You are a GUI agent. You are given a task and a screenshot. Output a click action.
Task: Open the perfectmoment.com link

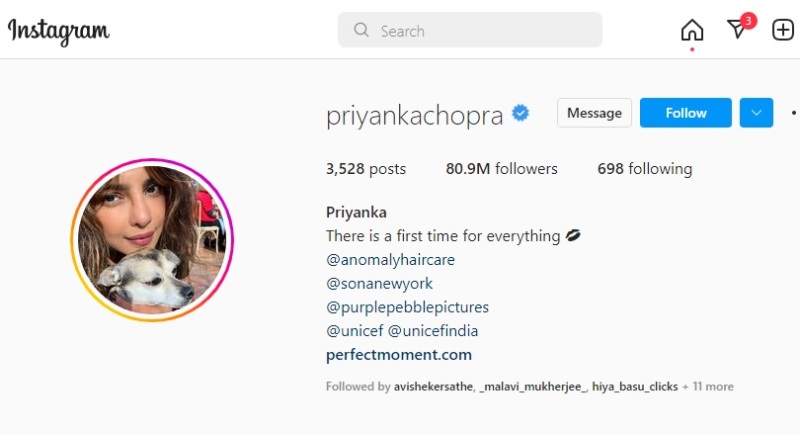(399, 355)
